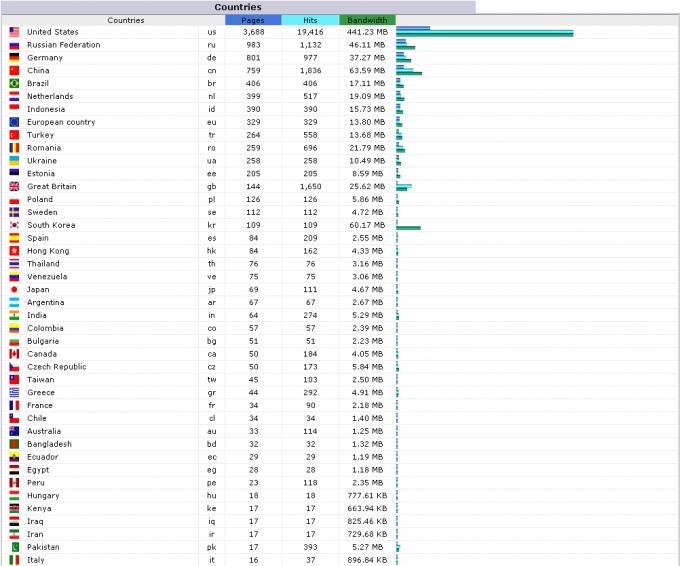This screenshot has width=682, height=566.
Task: Select the Italy country name
Action: point(36,560)
